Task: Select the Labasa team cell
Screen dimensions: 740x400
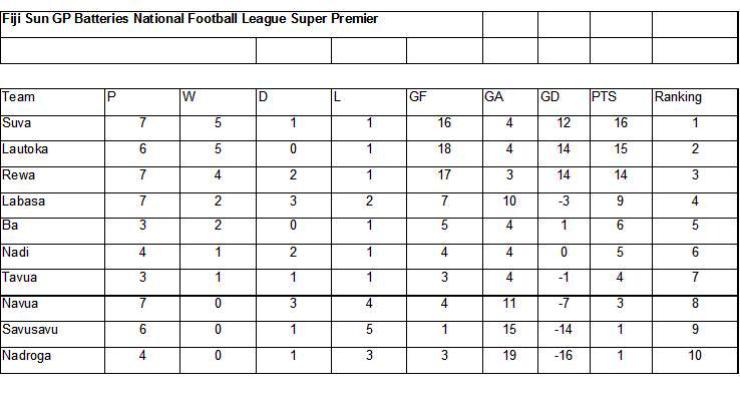Action: (52, 205)
